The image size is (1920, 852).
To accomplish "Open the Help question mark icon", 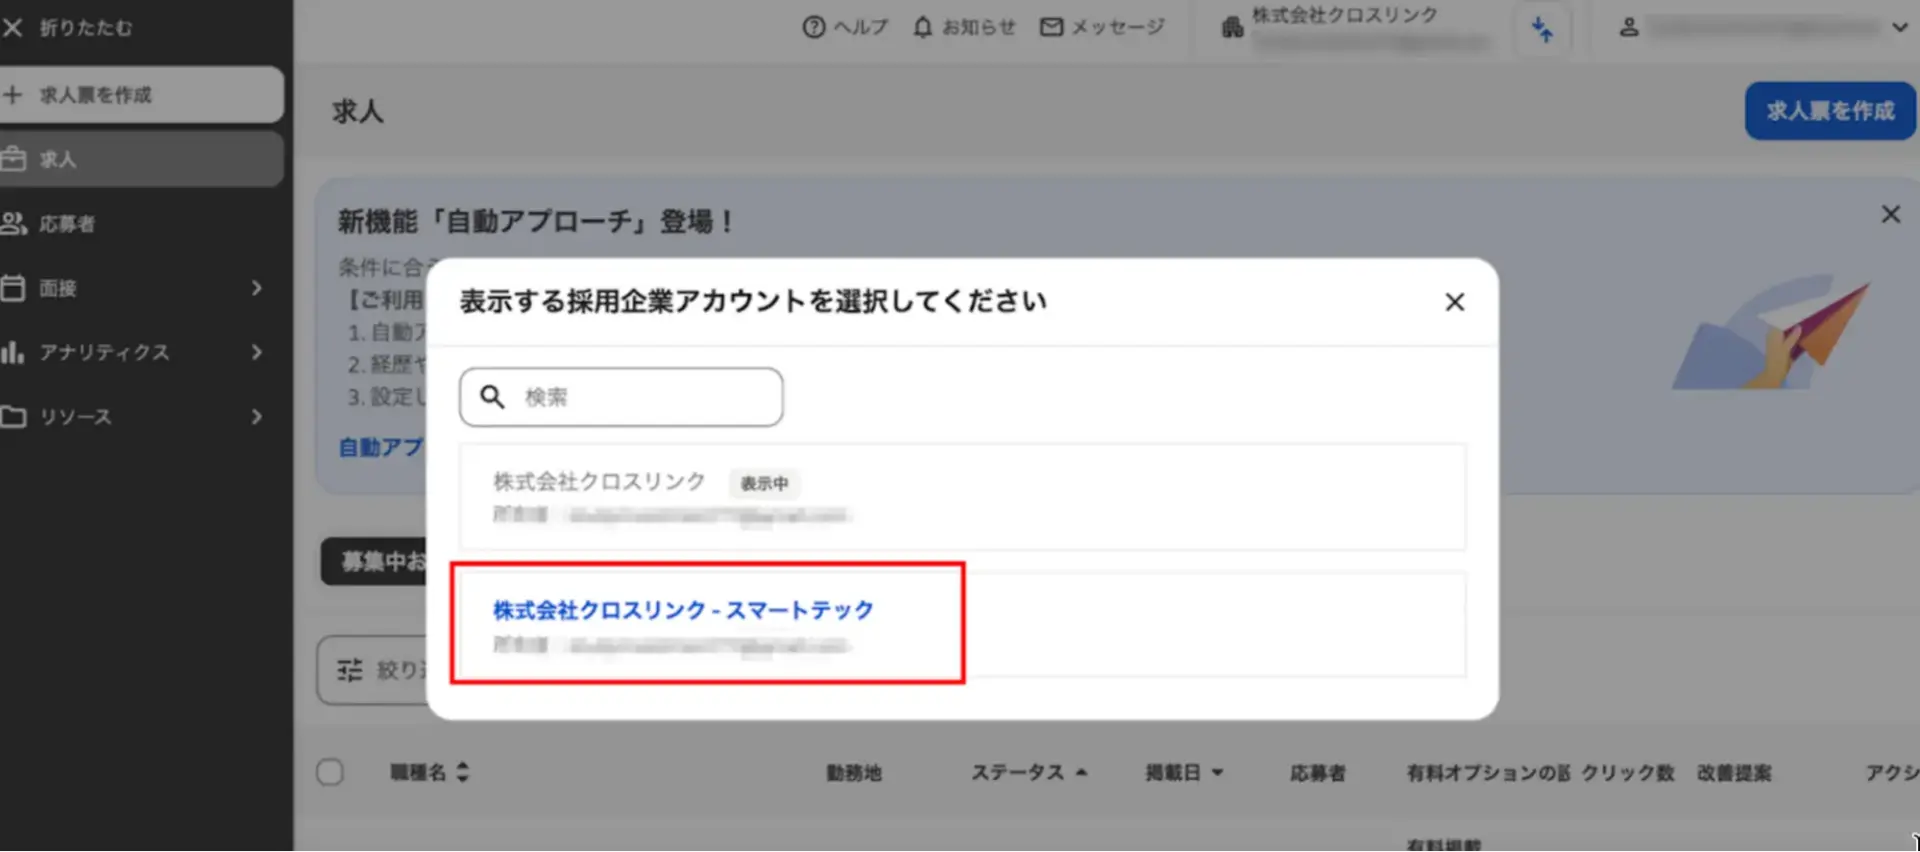I will [x=814, y=27].
